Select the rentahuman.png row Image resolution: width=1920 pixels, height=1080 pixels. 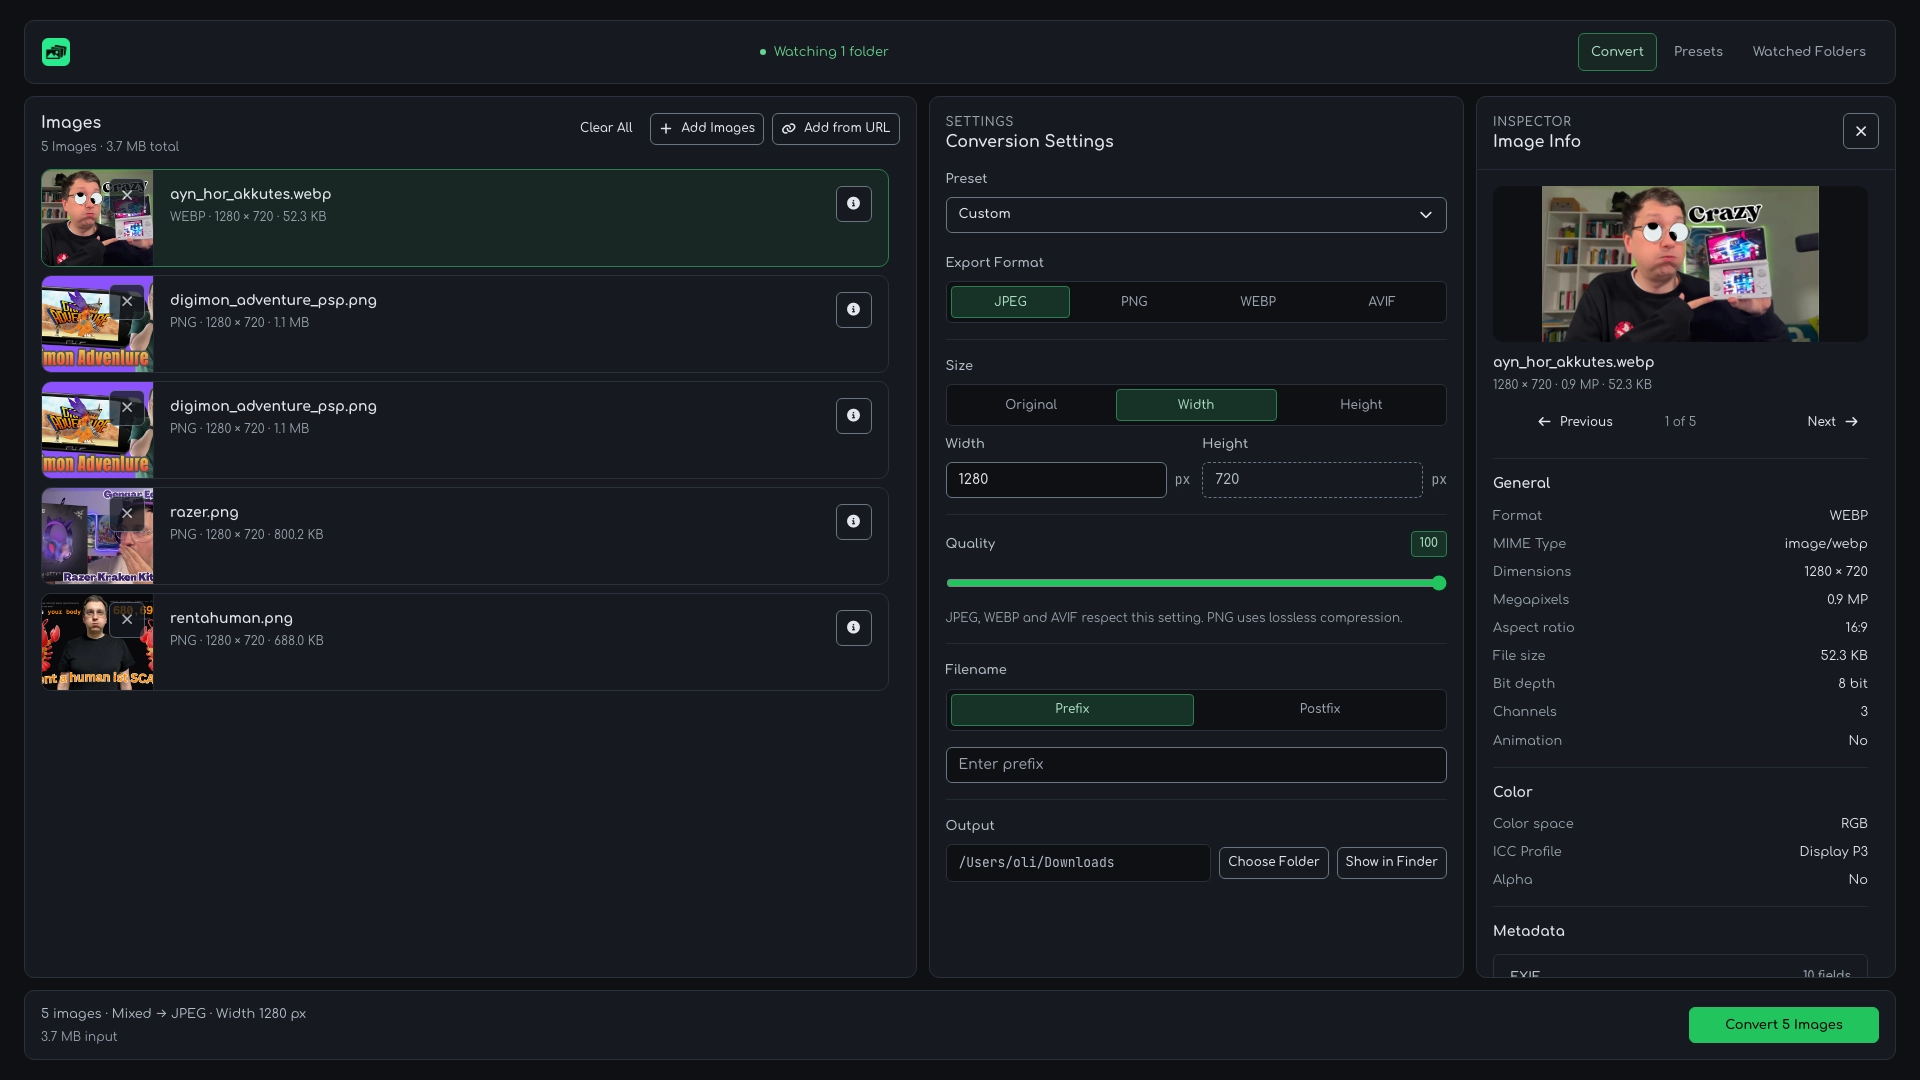[x=465, y=642]
